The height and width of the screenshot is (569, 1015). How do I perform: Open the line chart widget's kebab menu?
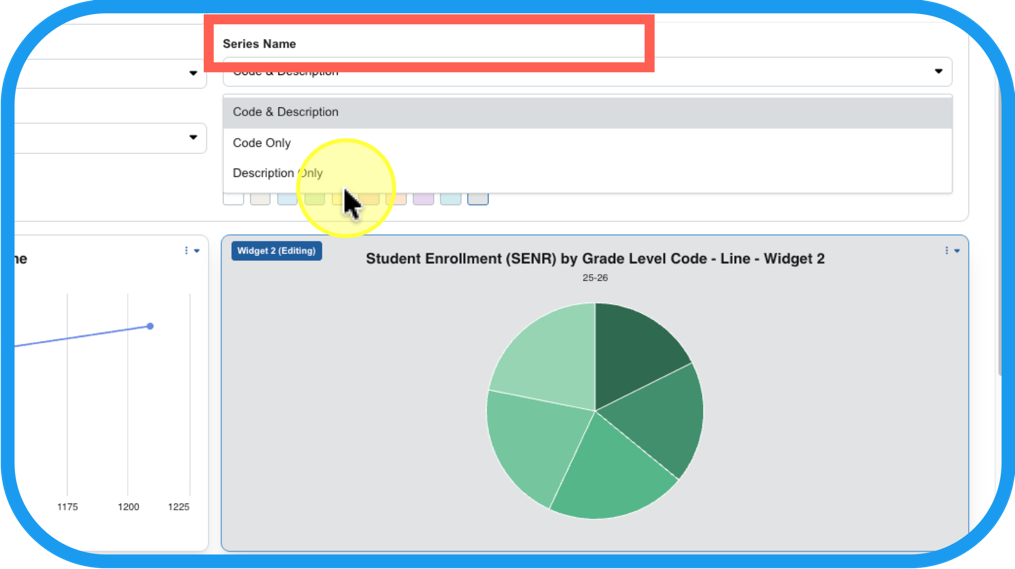pos(190,251)
